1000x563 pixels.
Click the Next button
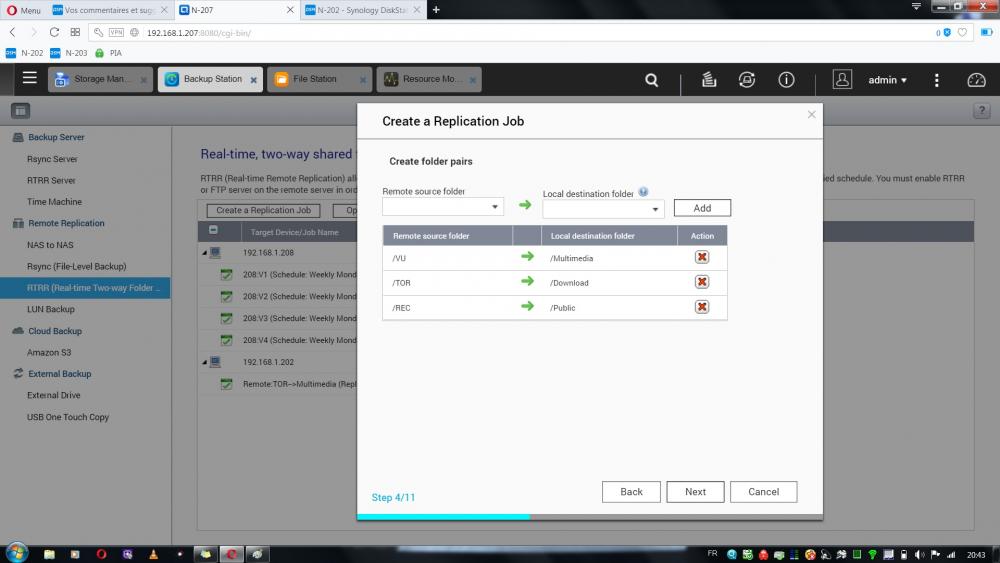695,492
